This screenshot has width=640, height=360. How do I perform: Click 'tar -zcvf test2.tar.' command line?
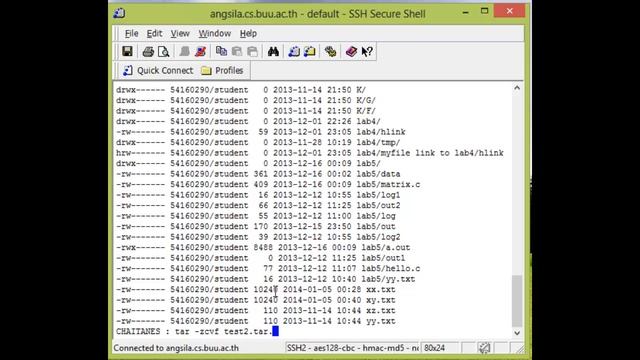pyautogui.click(x=224, y=331)
